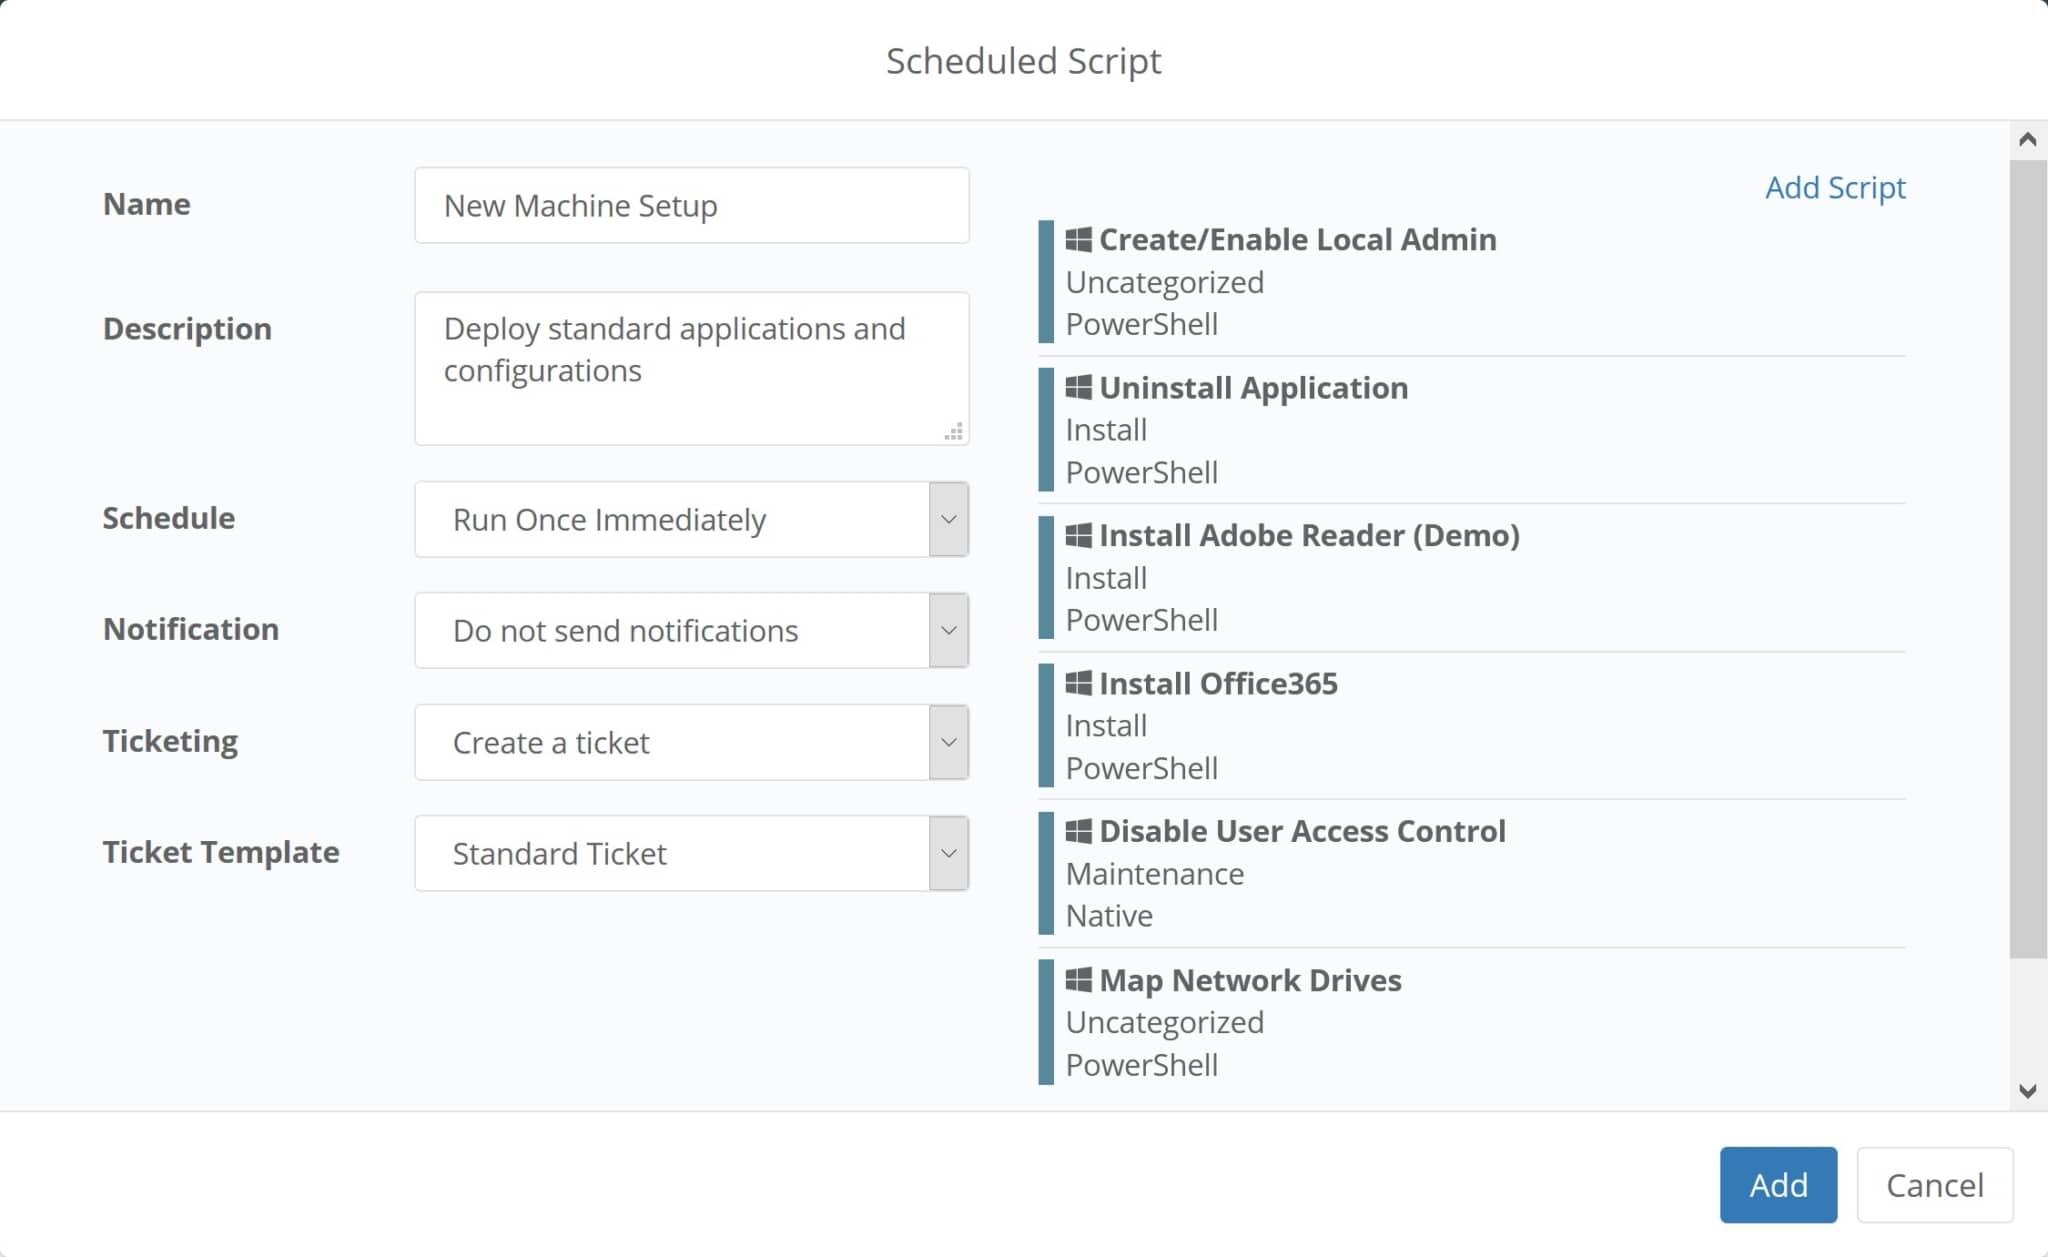Click Windows icon beside Uninstall Application

point(1078,387)
